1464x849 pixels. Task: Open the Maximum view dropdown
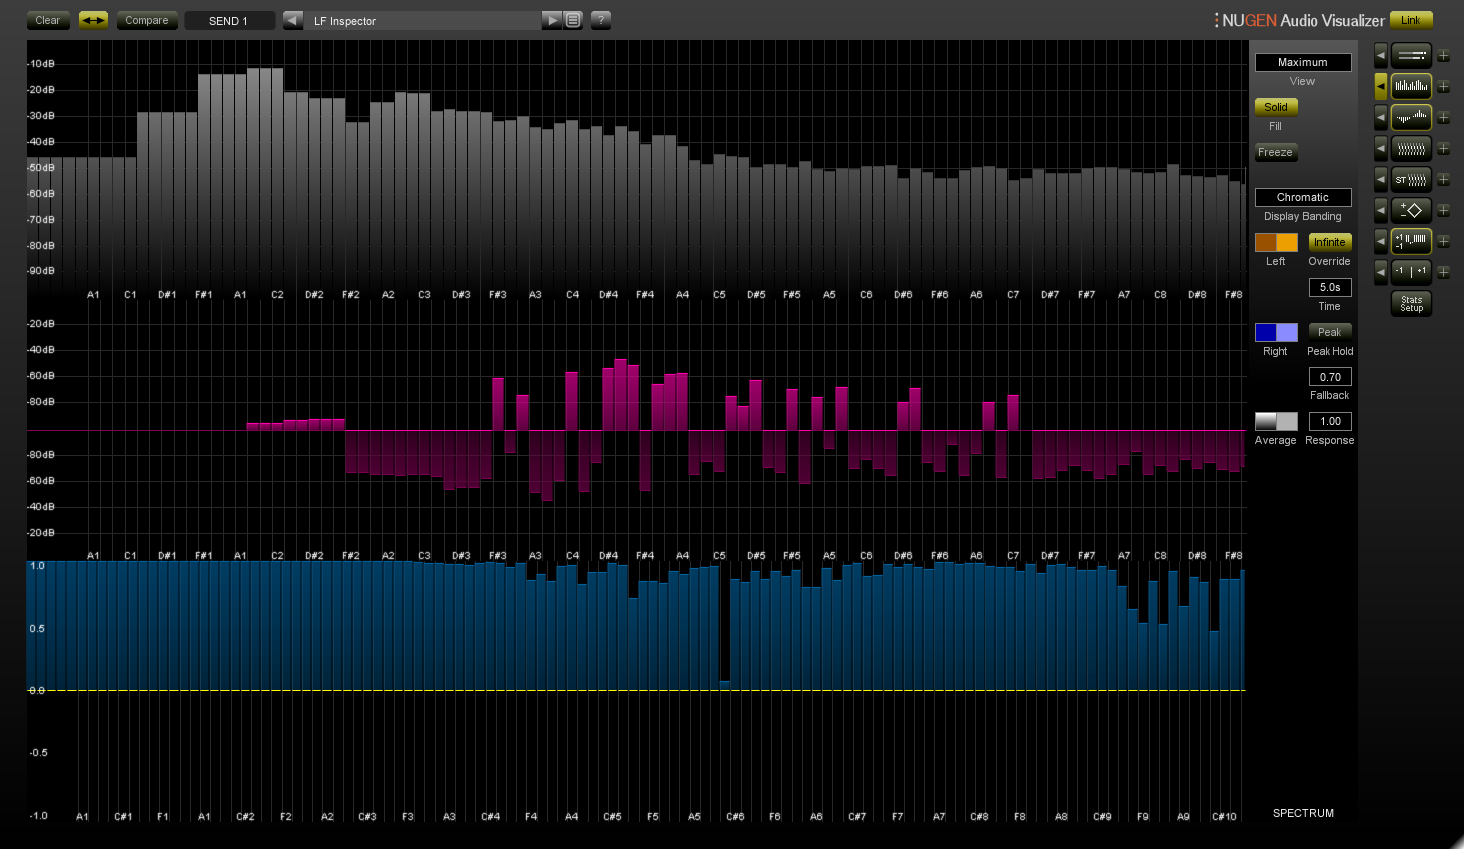(x=1302, y=62)
